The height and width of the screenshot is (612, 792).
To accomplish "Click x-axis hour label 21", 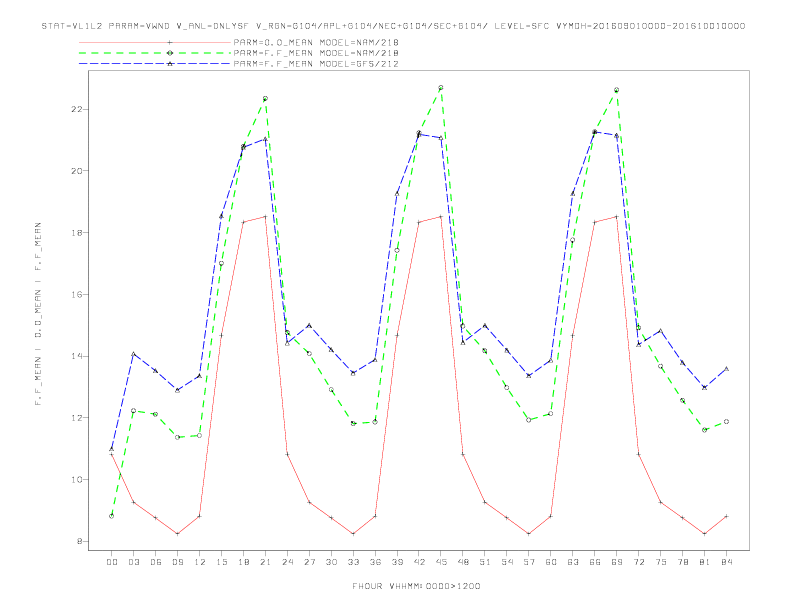I will 265,562.
